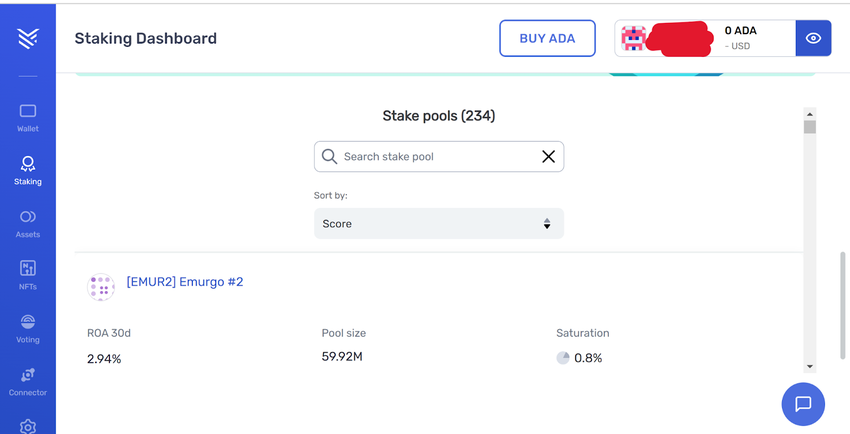Screen dimensions: 850x434
Task: Open the Settings gear in sidebar
Action: (28, 426)
